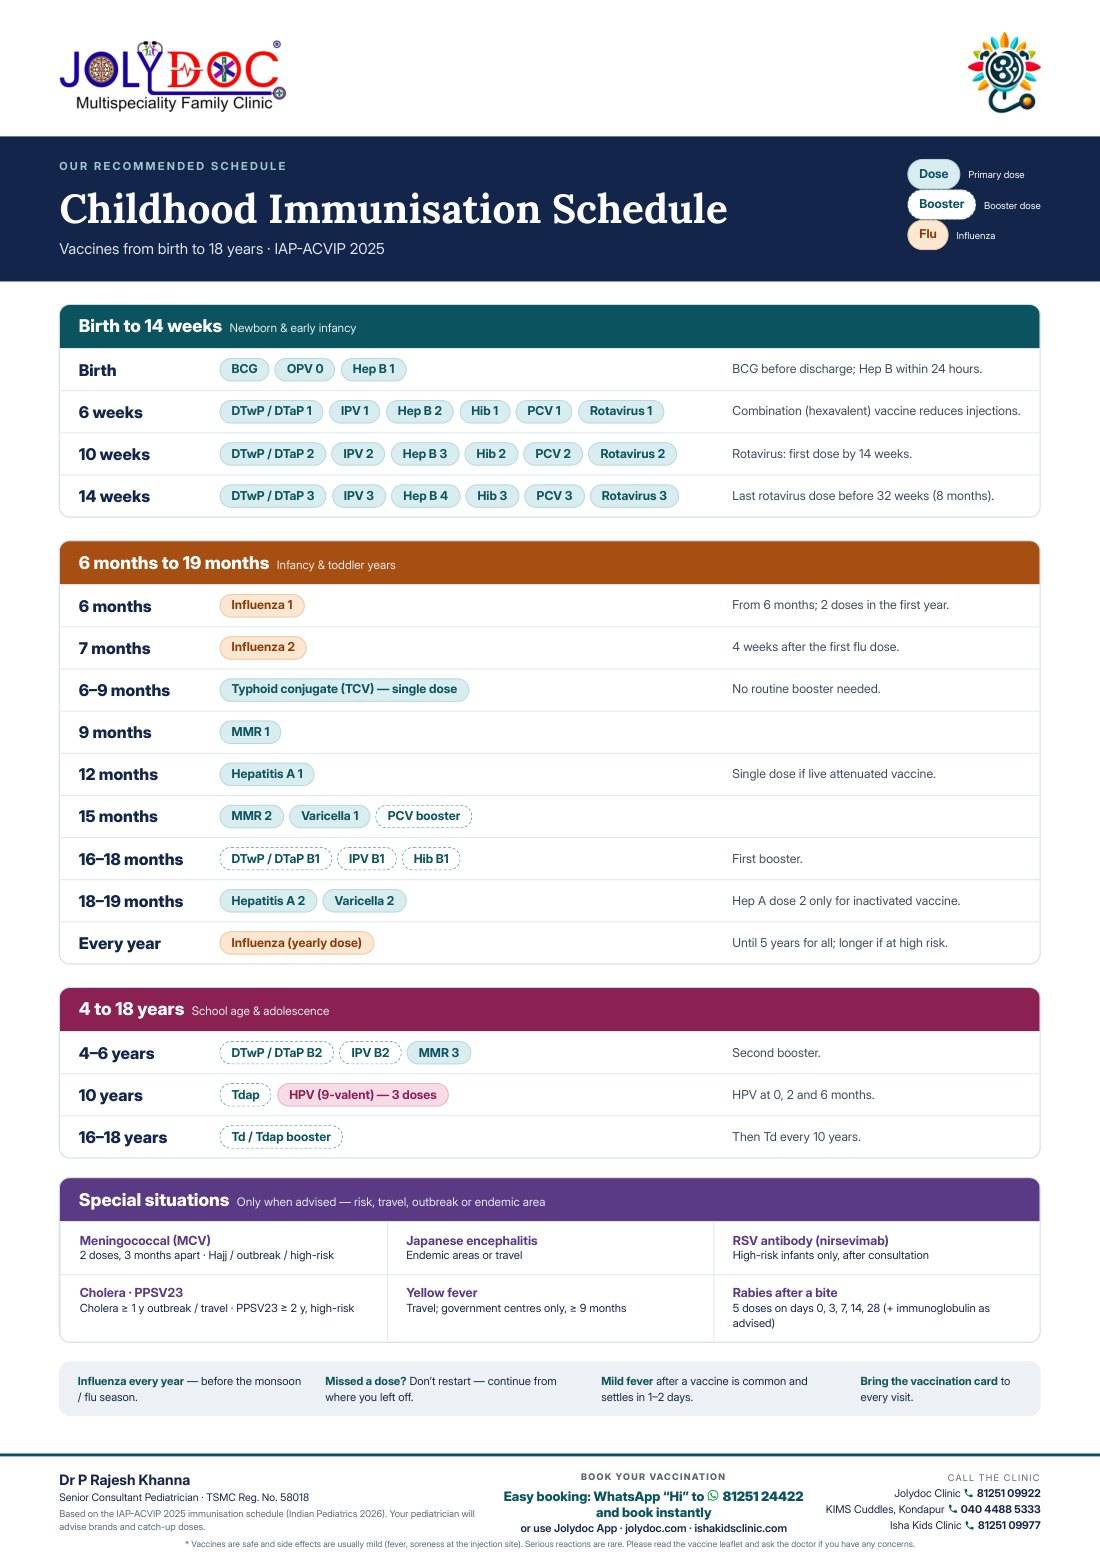Click the 'Missed a dose?' tip text

click(x=365, y=1381)
